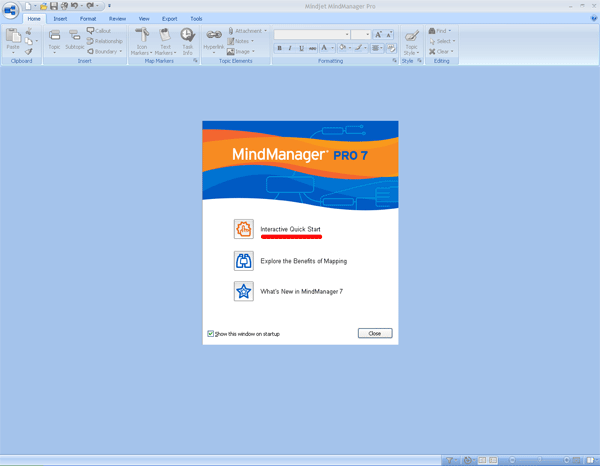
Task: Toggle Bold formatting
Action: coord(279,48)
